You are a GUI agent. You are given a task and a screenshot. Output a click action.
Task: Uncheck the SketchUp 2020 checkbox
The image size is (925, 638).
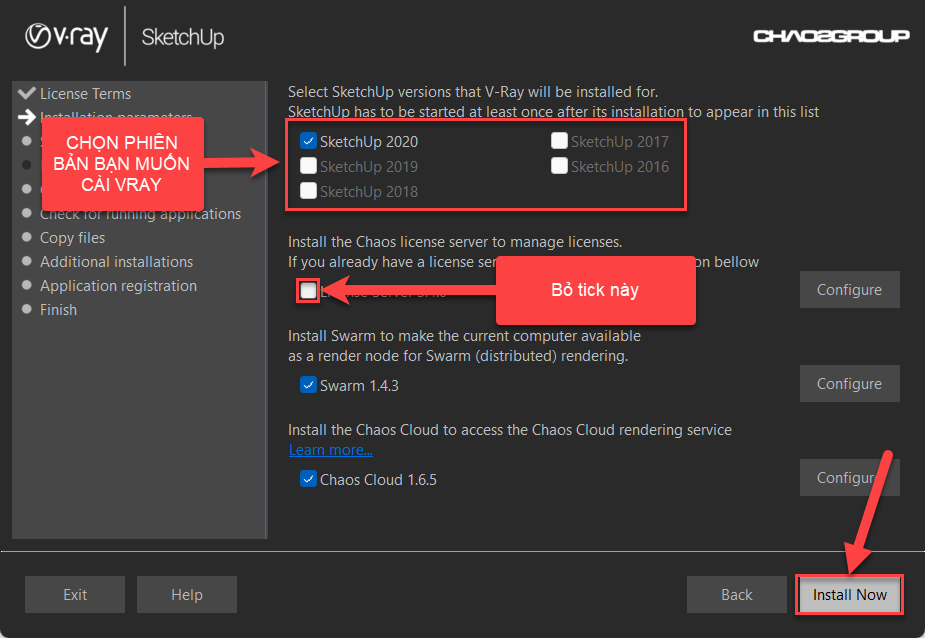click(308, 141)
